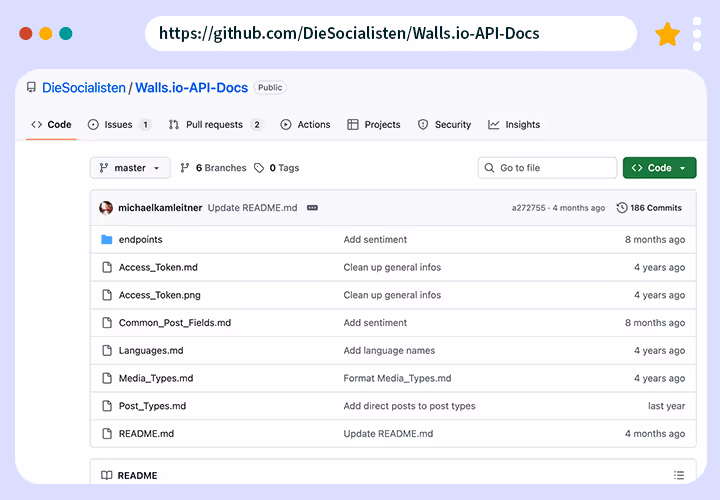Open the green Code dropdown button
Image resolution: width=720 pixels, height=500 pixels.
pyautogui.click(x=659, y=168)
